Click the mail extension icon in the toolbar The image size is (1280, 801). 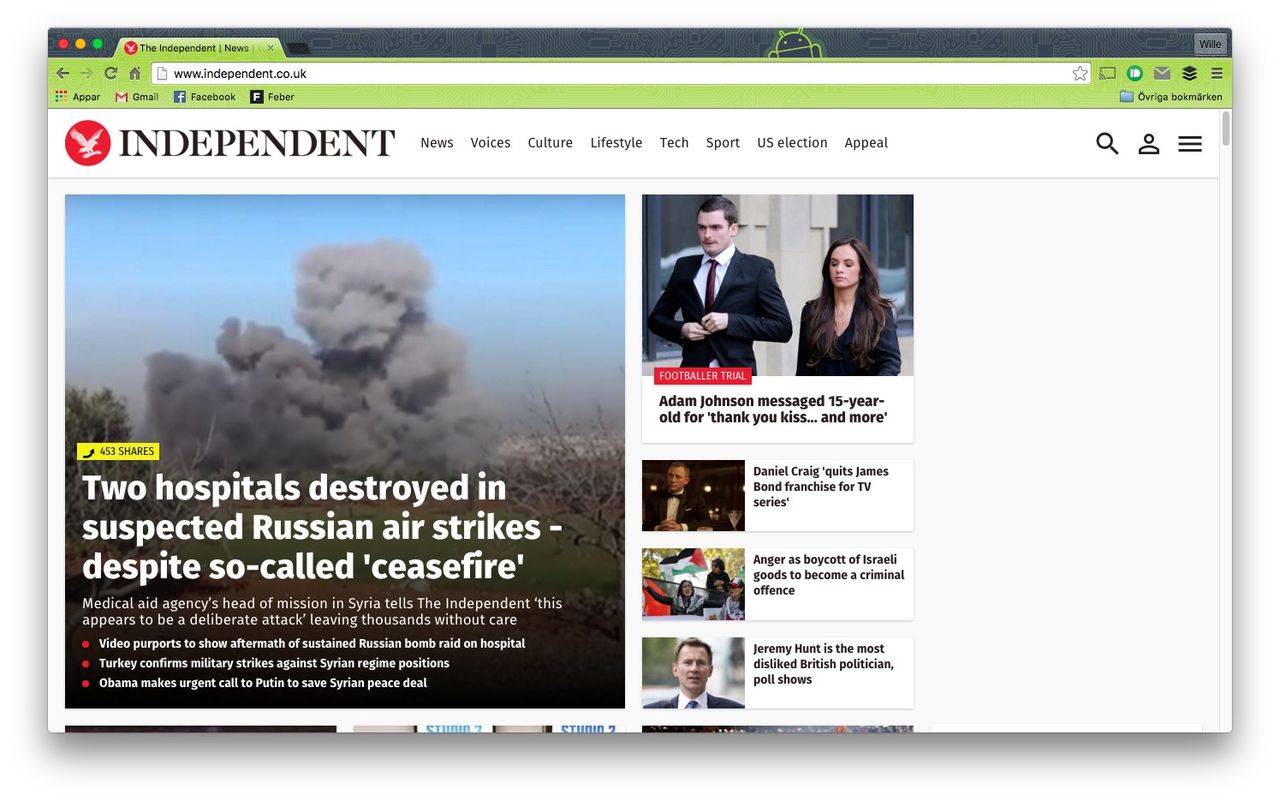coord(1161,73)
